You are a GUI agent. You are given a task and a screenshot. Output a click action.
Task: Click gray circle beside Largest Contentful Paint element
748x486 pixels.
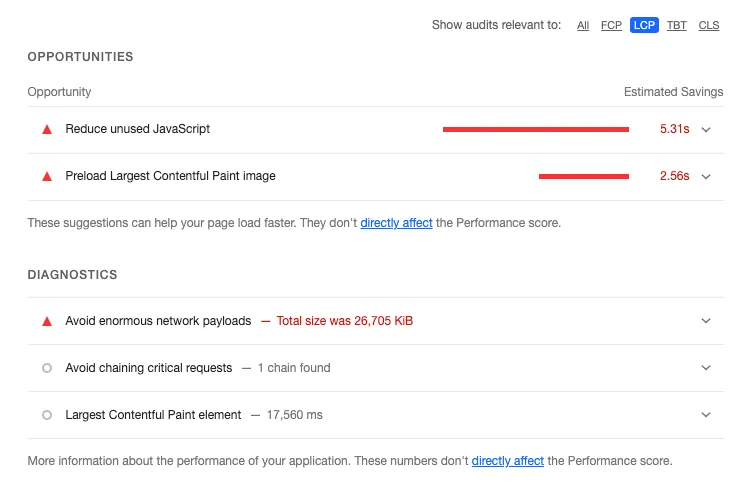(46, 415)
